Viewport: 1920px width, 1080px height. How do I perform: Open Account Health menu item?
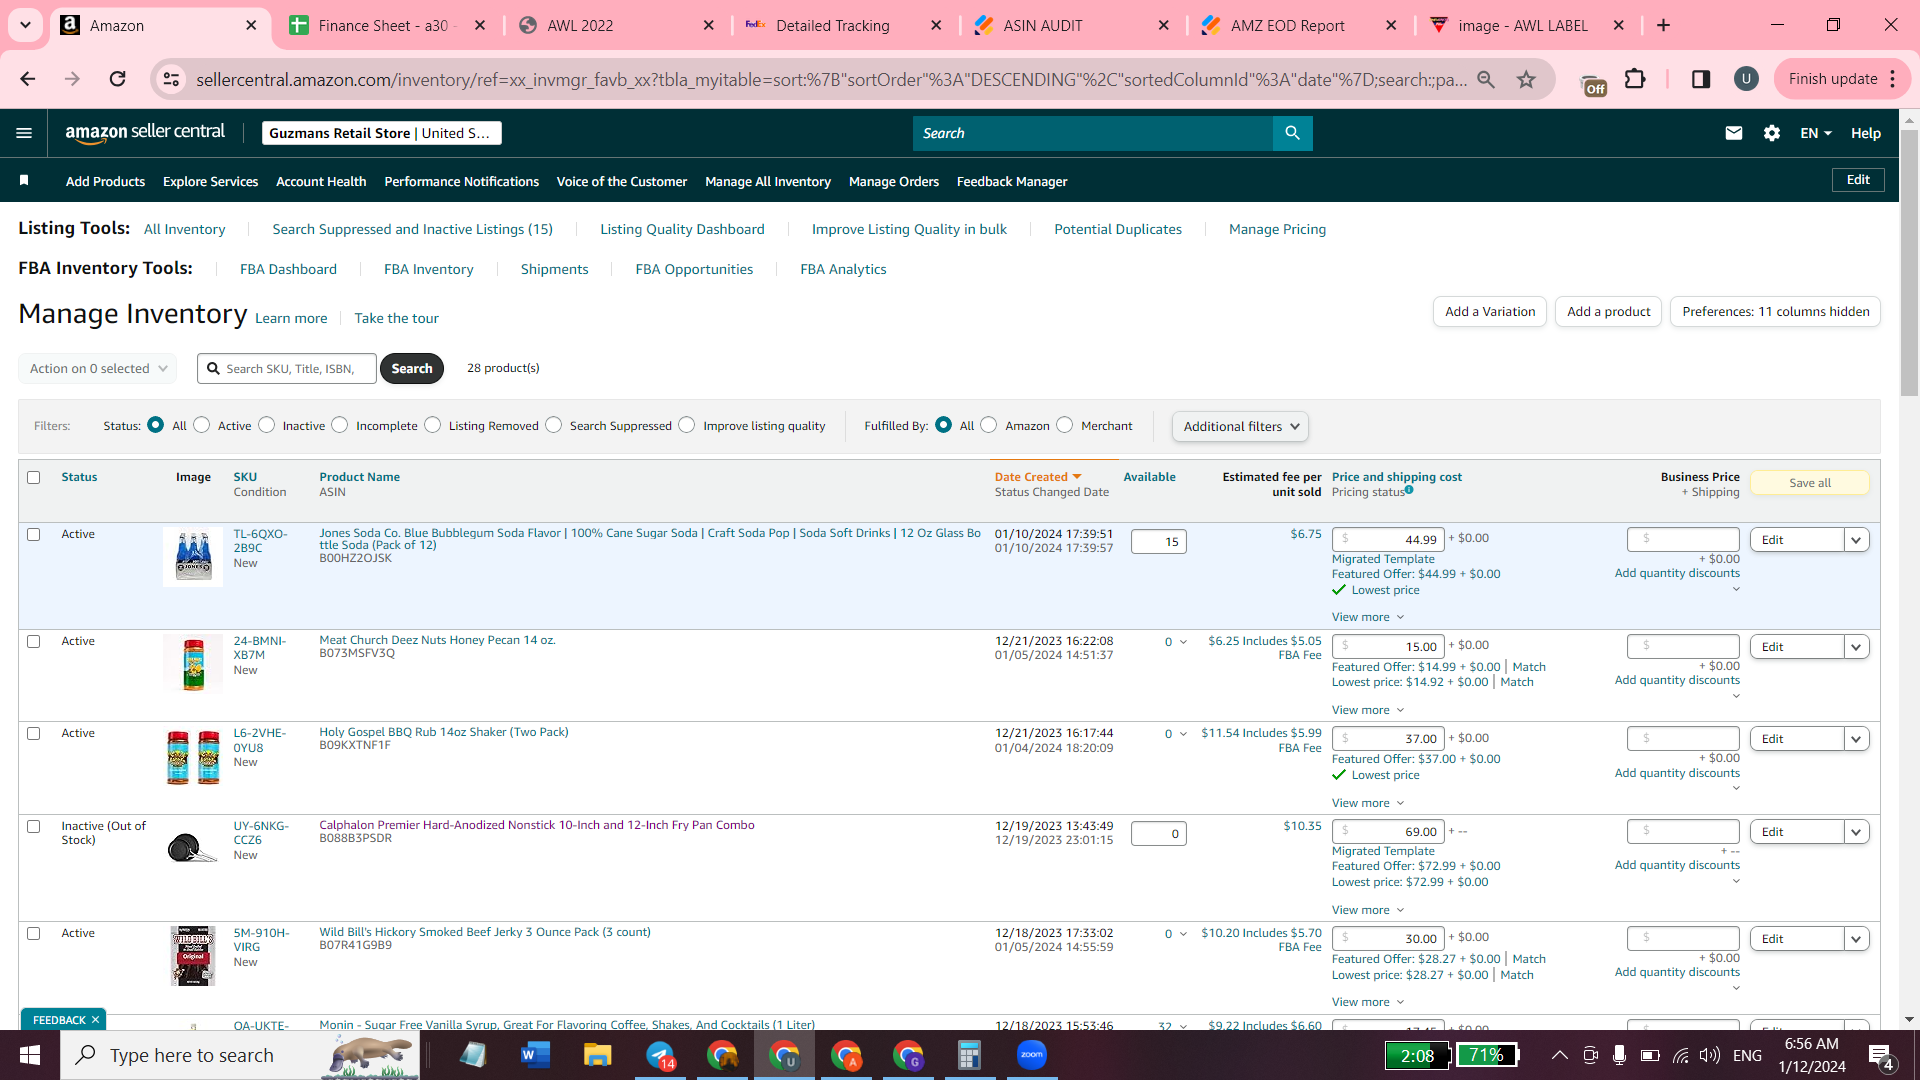(x=321, y=181)
